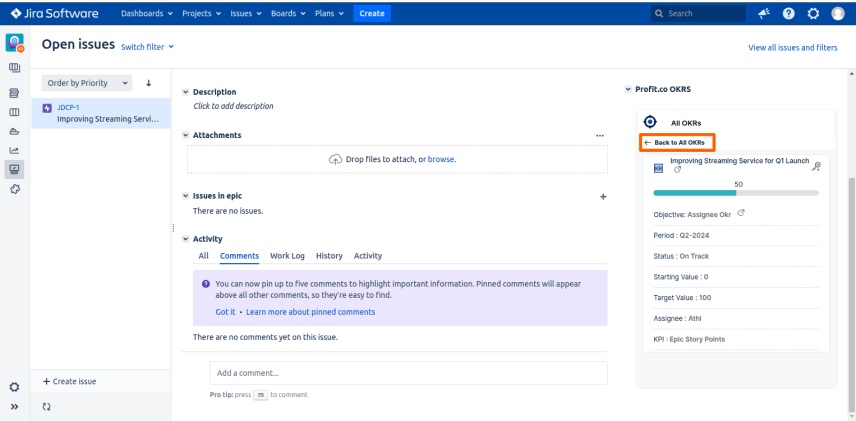Image resolution: width=856 pixels, height=421 pixels.
Task: Click the epic icon of JDCP-1
Action: click(x=47, y=108)
